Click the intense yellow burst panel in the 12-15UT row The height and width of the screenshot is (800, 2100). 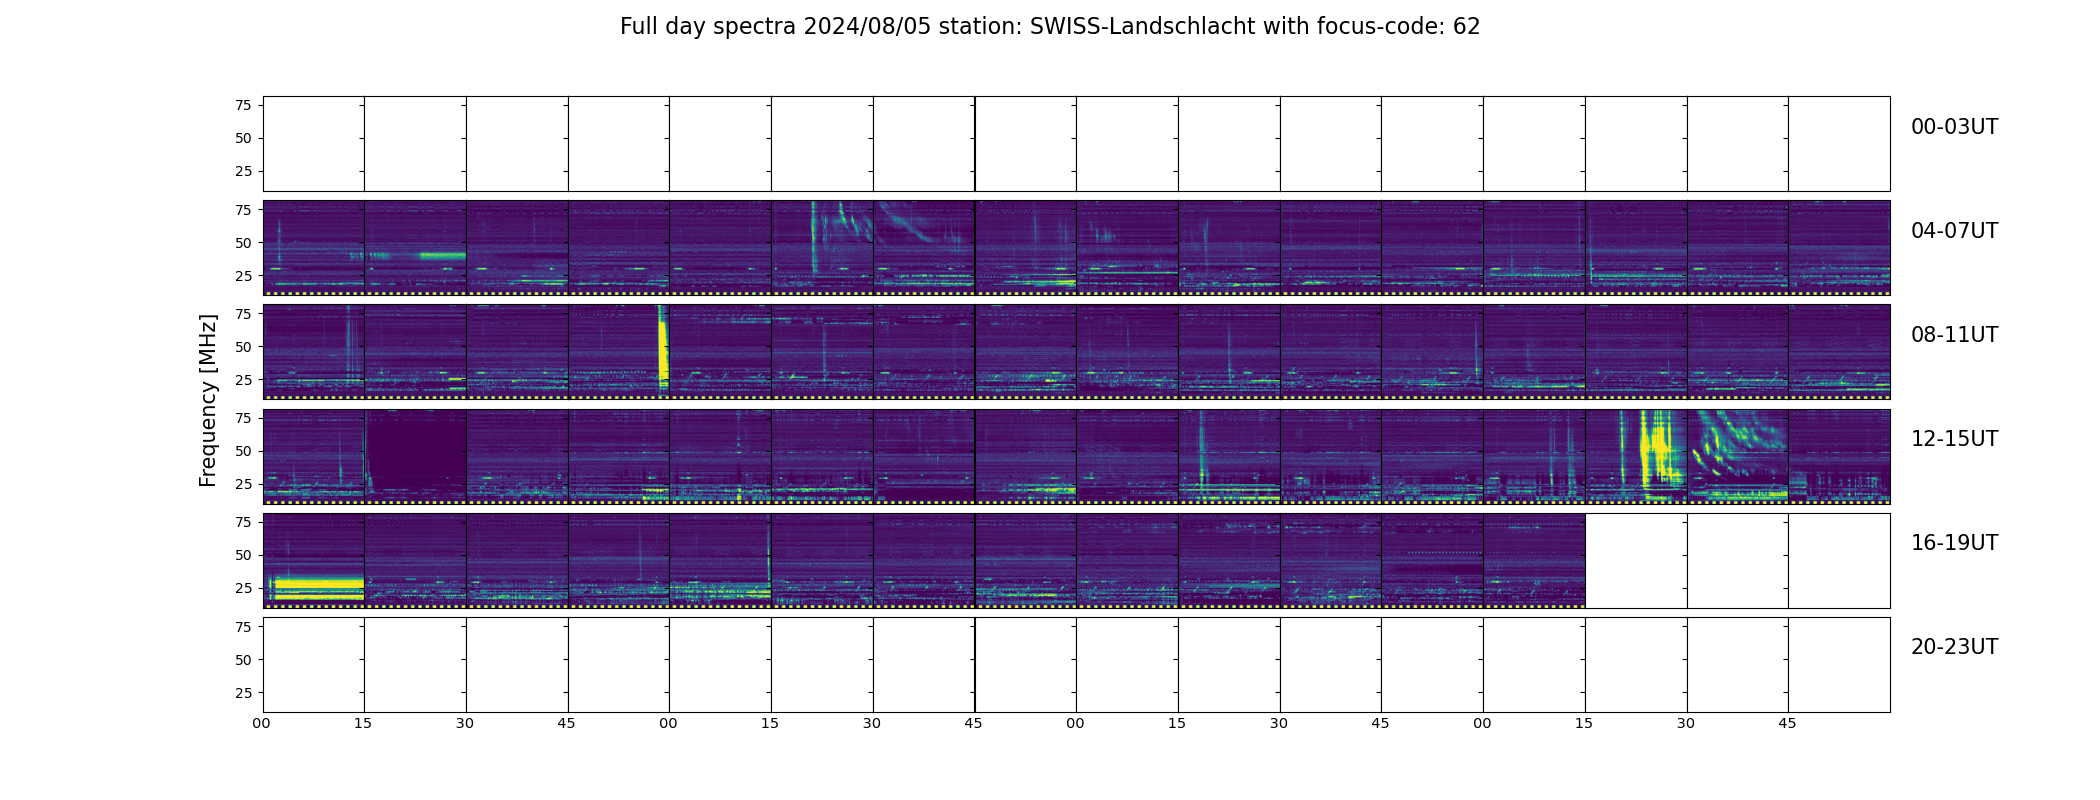1636,455
